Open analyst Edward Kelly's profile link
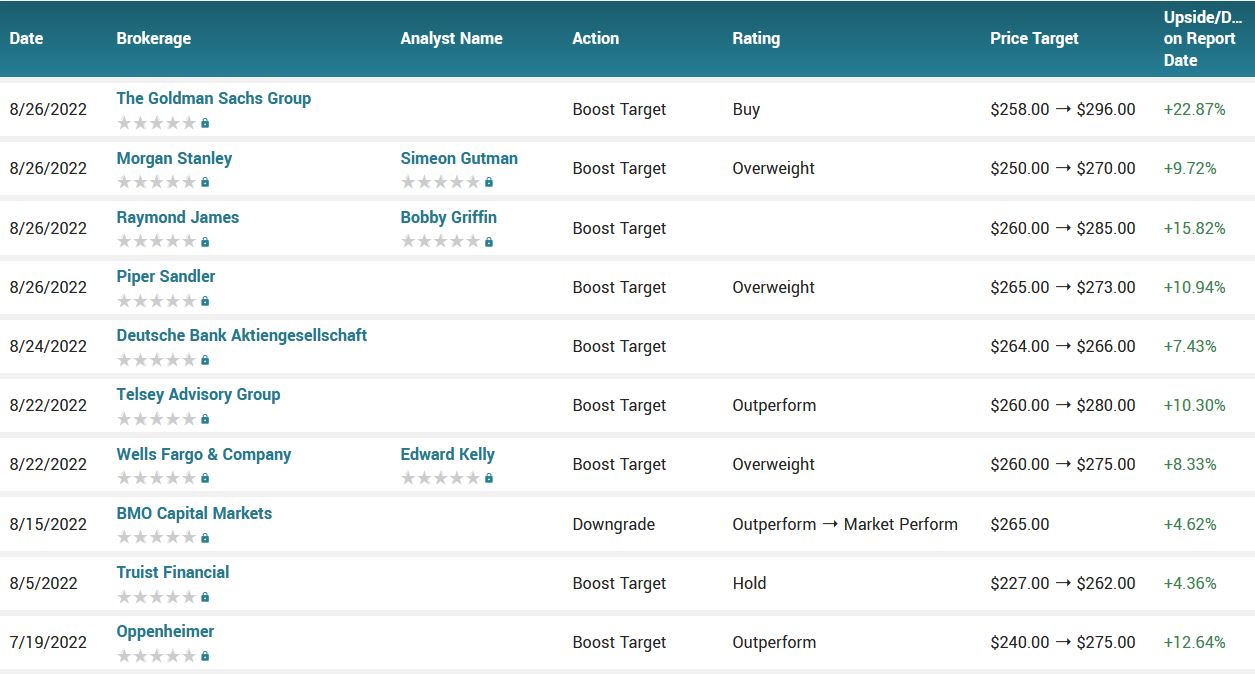 point(448,454)
